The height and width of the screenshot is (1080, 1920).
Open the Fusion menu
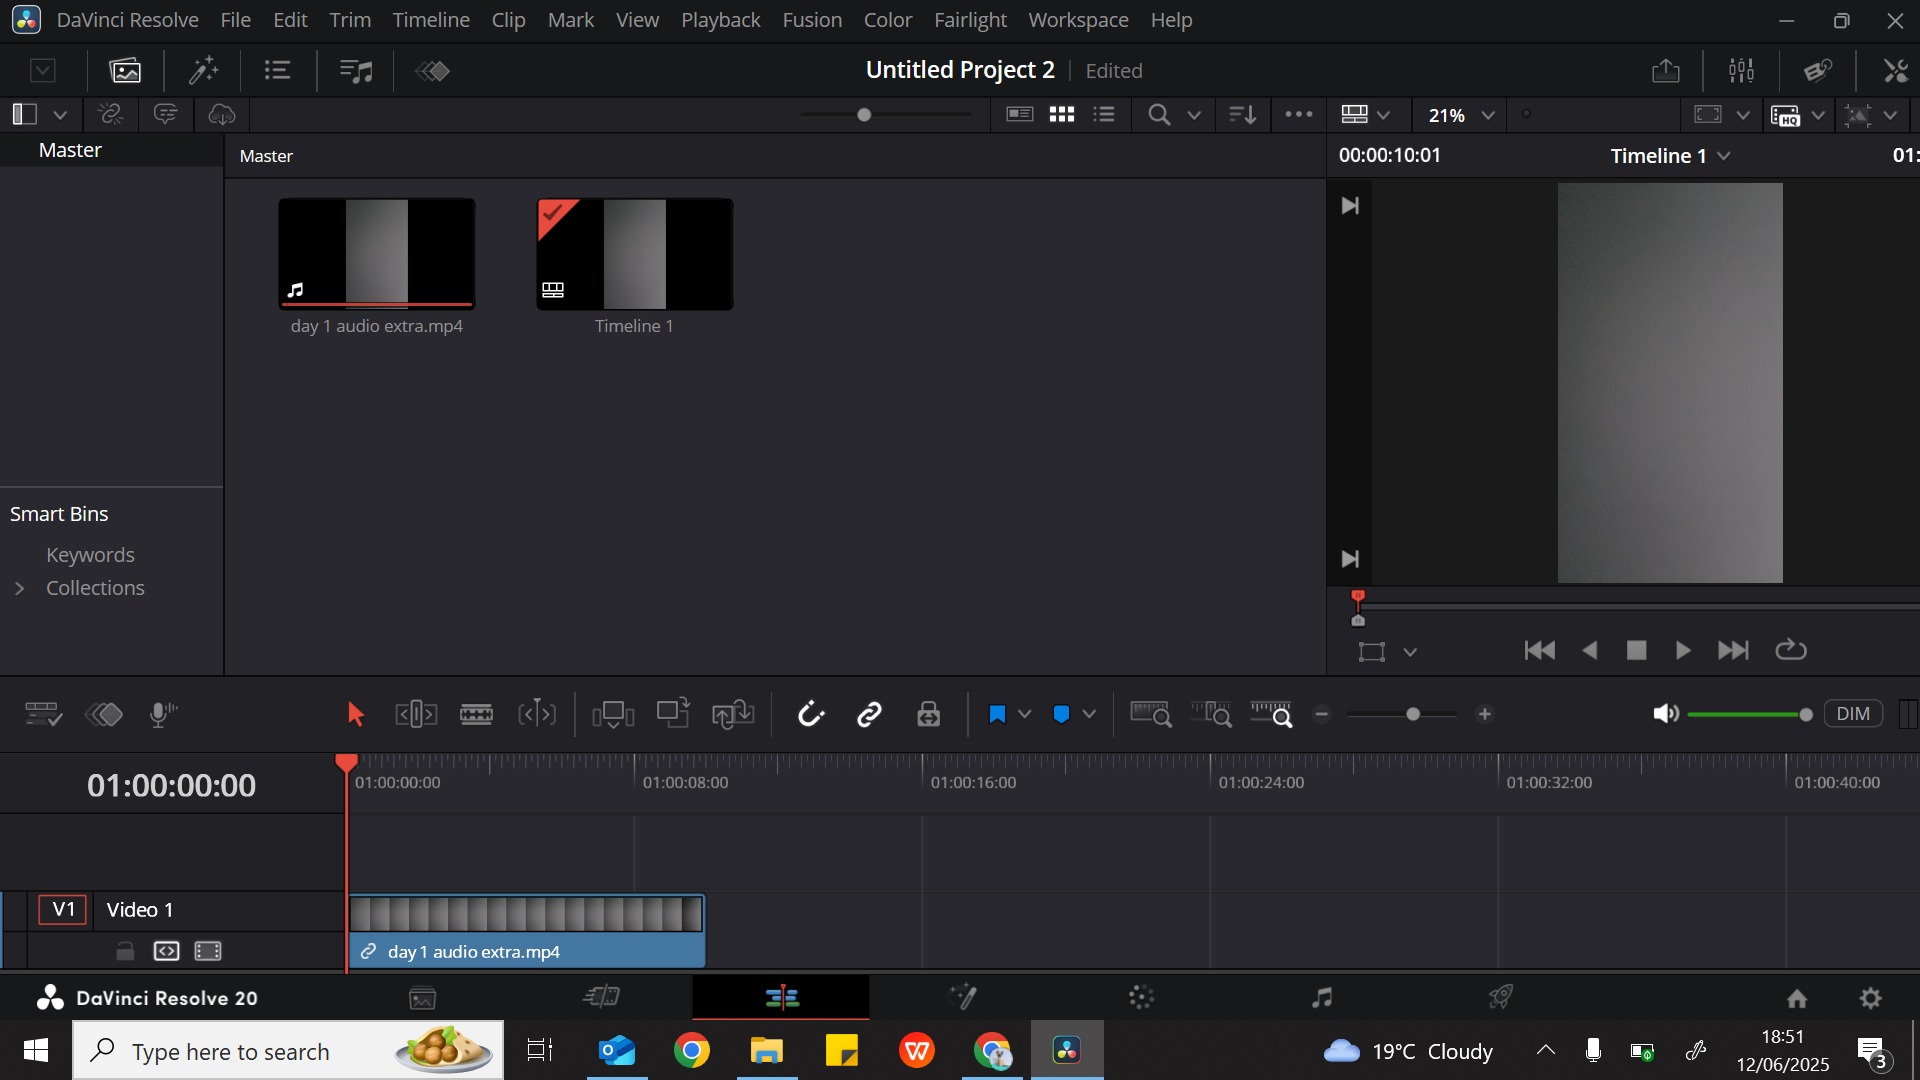pyautogui.click(x=812, y=20)
